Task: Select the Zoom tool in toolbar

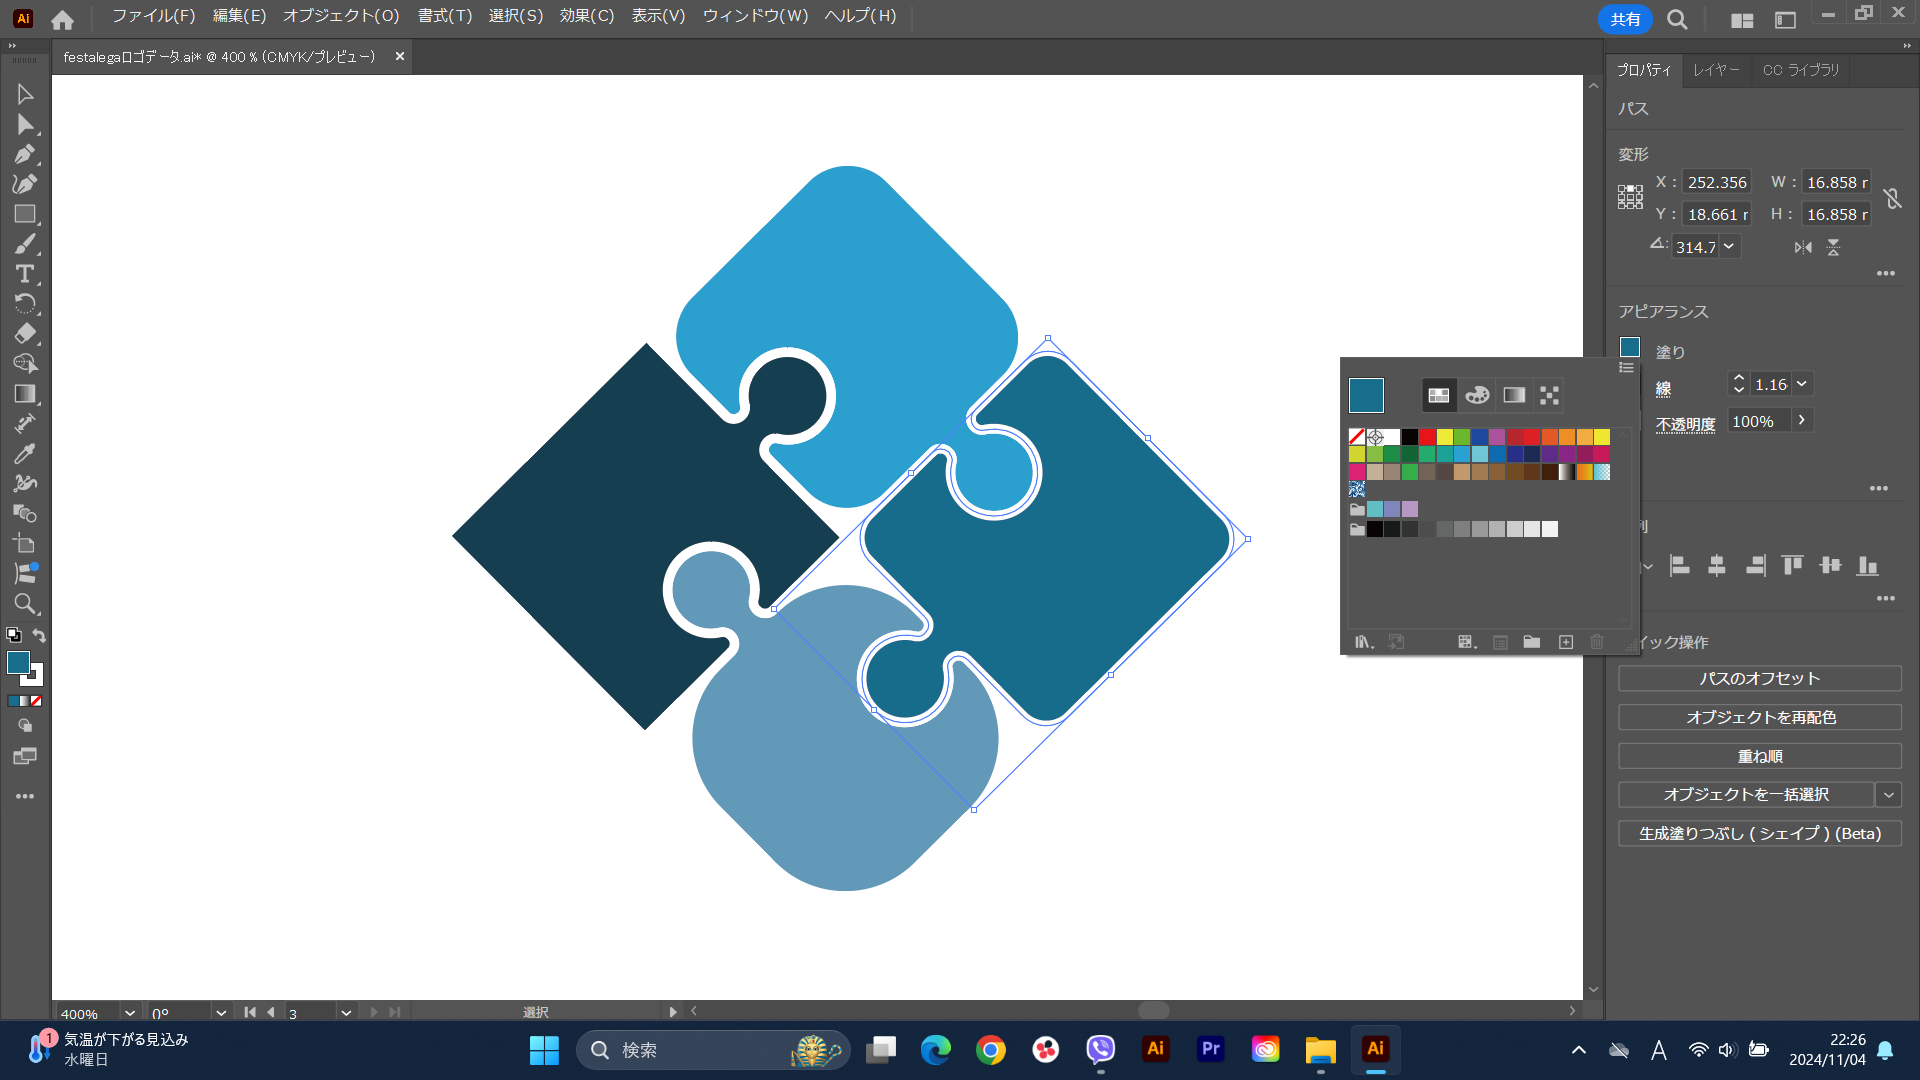Action: coord(24,604)
